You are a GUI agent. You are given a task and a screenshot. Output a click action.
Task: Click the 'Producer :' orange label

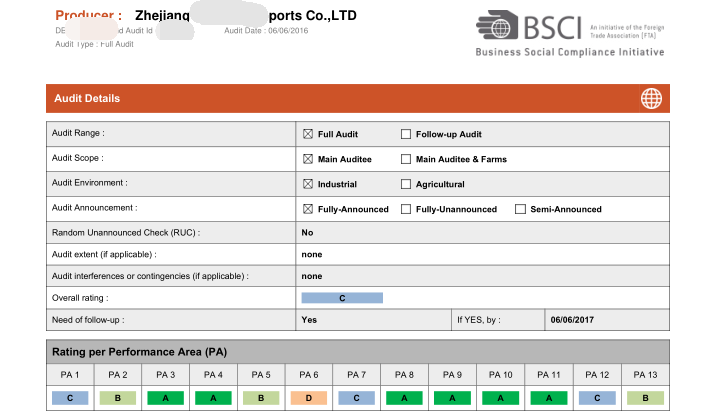click(88, 16)
